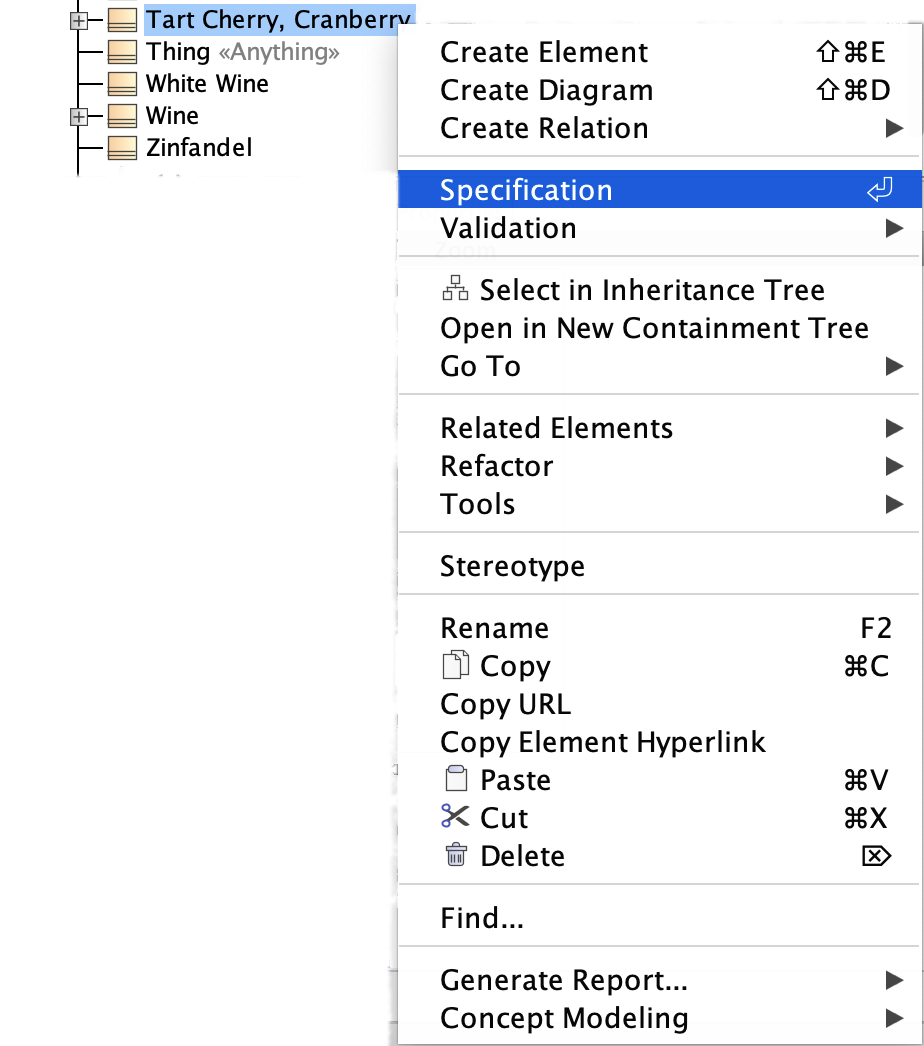This screenshot has width=924, height=1046.
Task: Click the Copy icon in context menu
Action: (x=455, y=667)
